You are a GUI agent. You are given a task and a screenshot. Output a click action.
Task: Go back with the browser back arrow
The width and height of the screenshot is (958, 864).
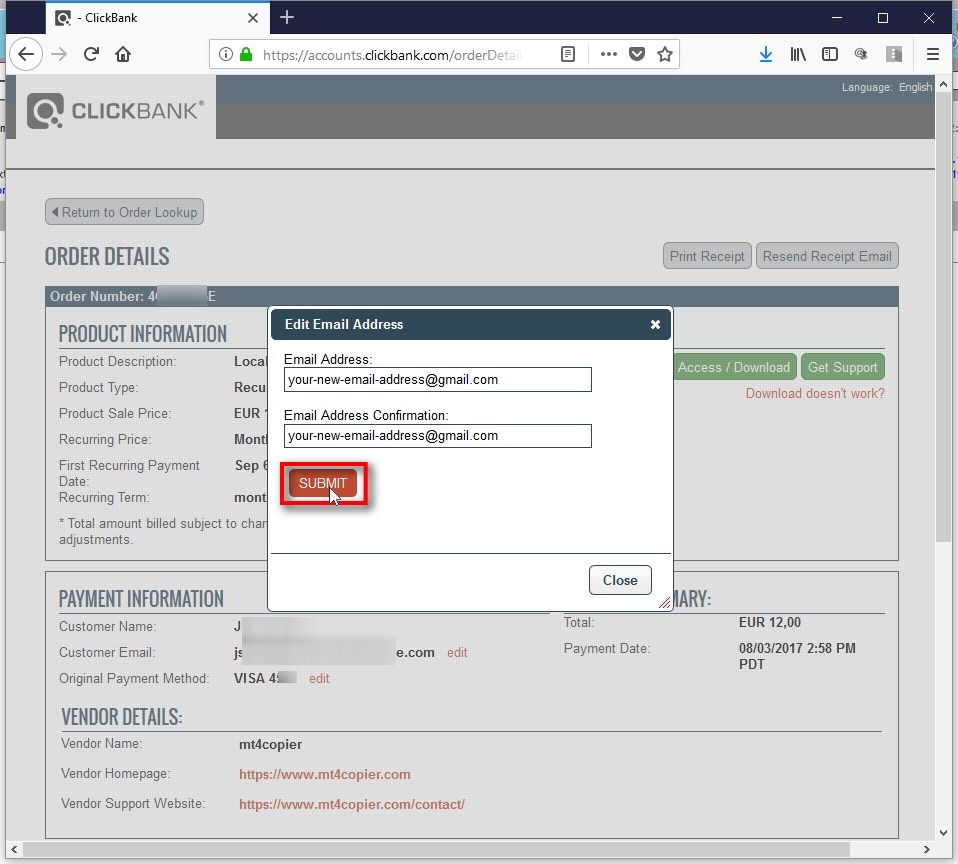[x=26, y=54]
